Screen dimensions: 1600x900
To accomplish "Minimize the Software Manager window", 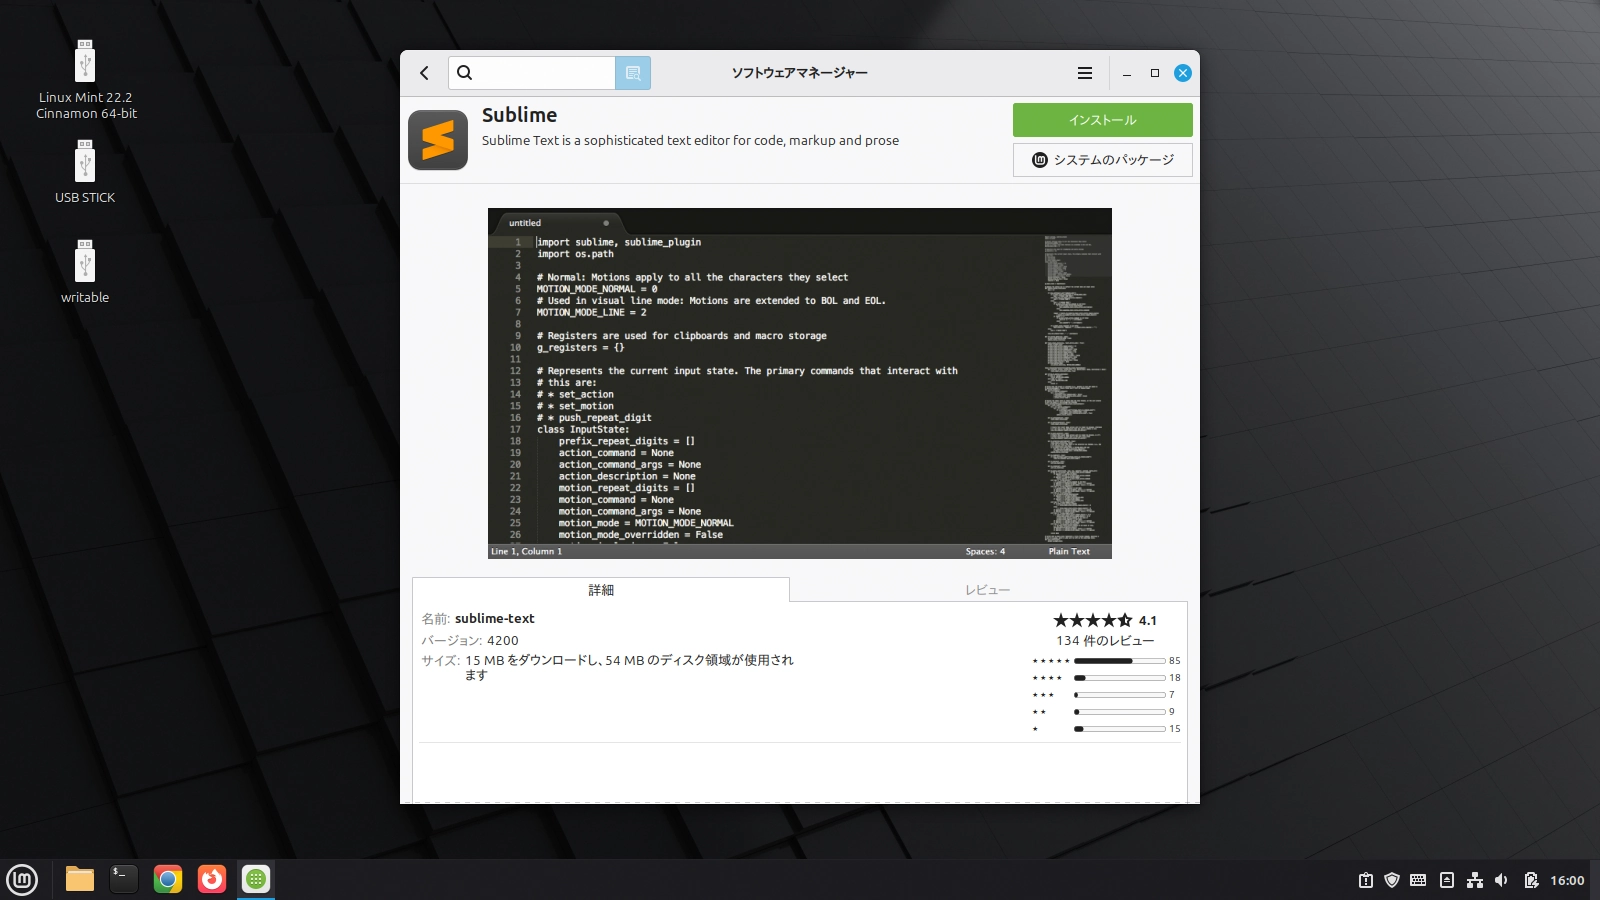I will click(x=1127, y=73).
